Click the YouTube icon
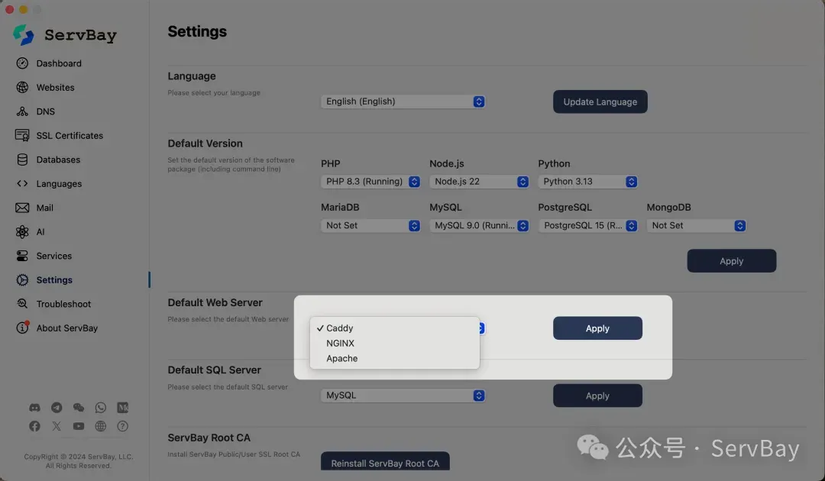Screen dimensions: 825x481 pos(78,426)
